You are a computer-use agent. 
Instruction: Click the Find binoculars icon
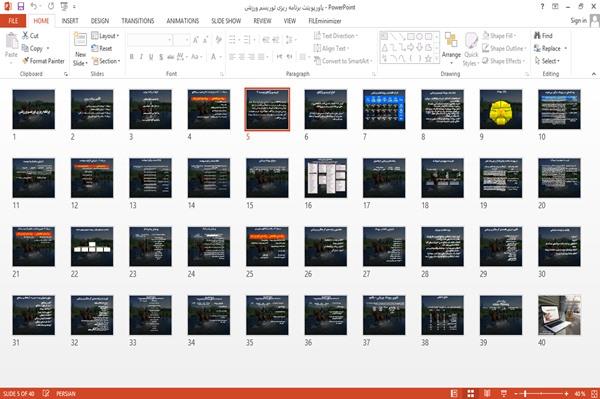(x=537, y=36)
